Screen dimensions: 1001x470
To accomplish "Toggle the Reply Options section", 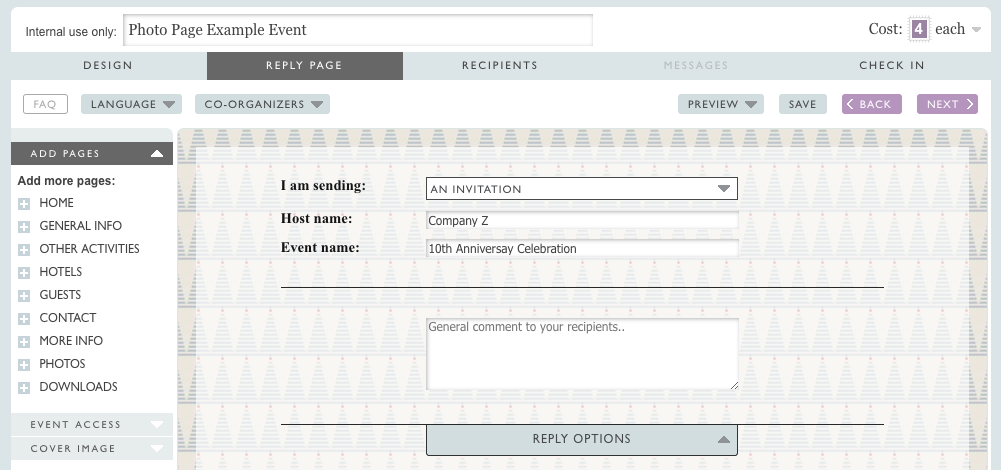I will [x=581, y=439].
